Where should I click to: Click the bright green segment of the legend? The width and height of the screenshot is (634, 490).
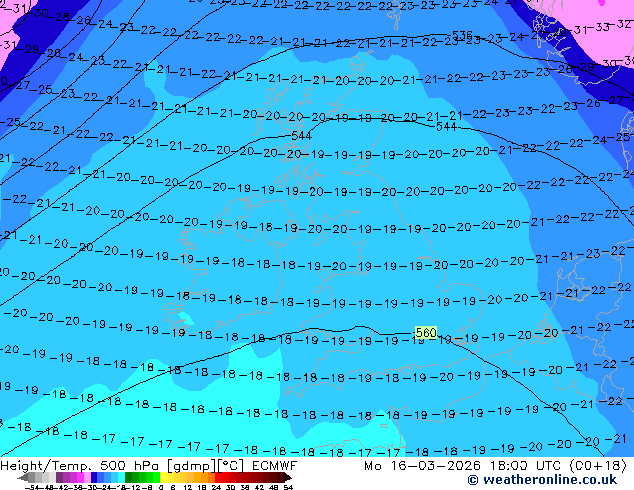tap(156, 477)
